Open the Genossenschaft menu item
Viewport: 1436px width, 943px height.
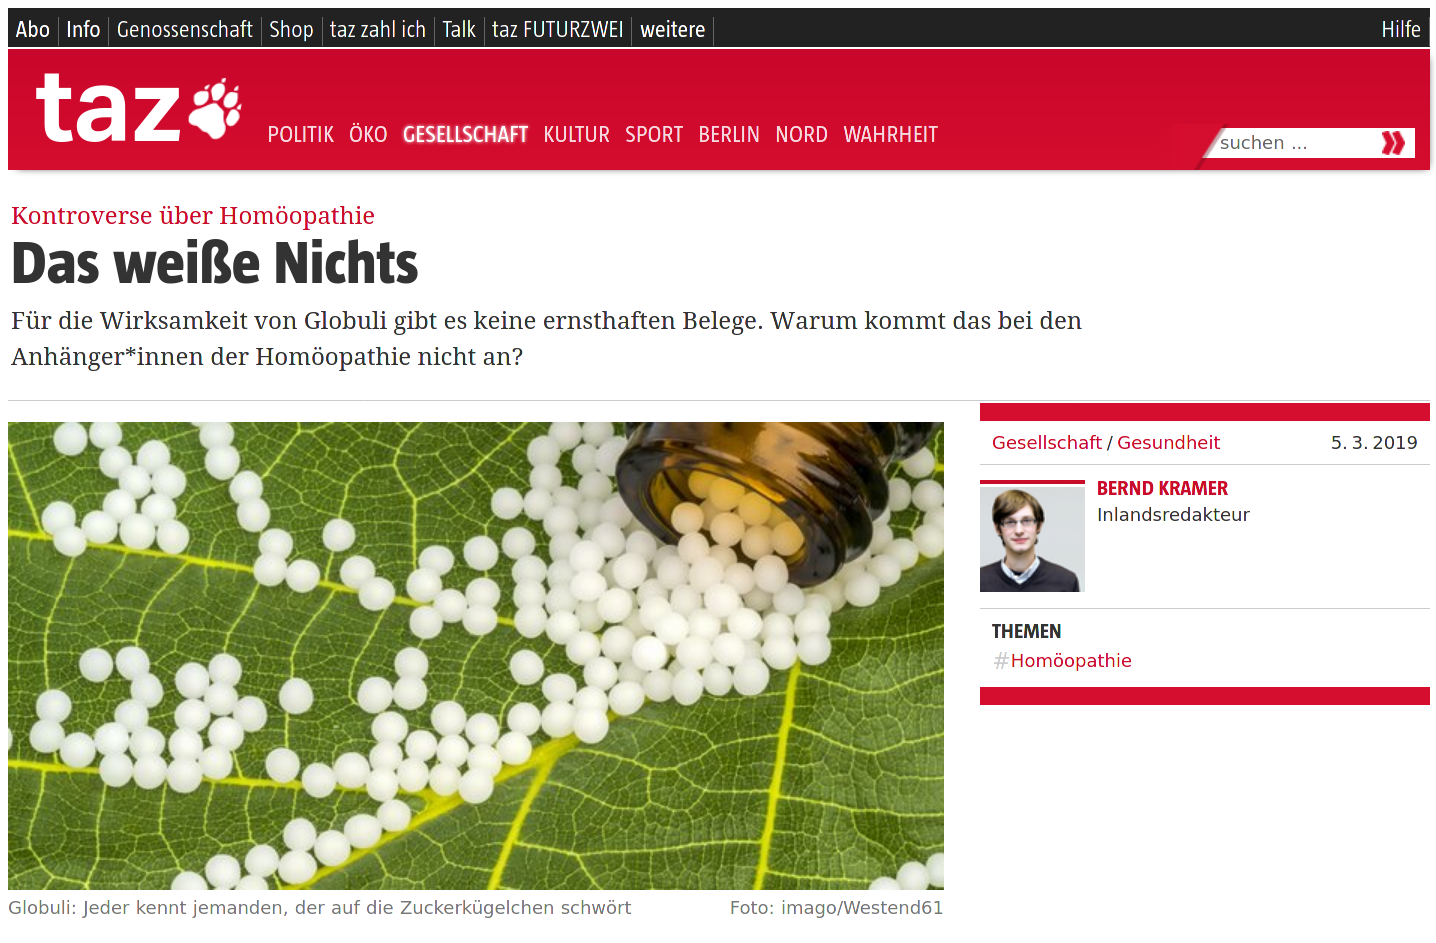tap(185, 30)
